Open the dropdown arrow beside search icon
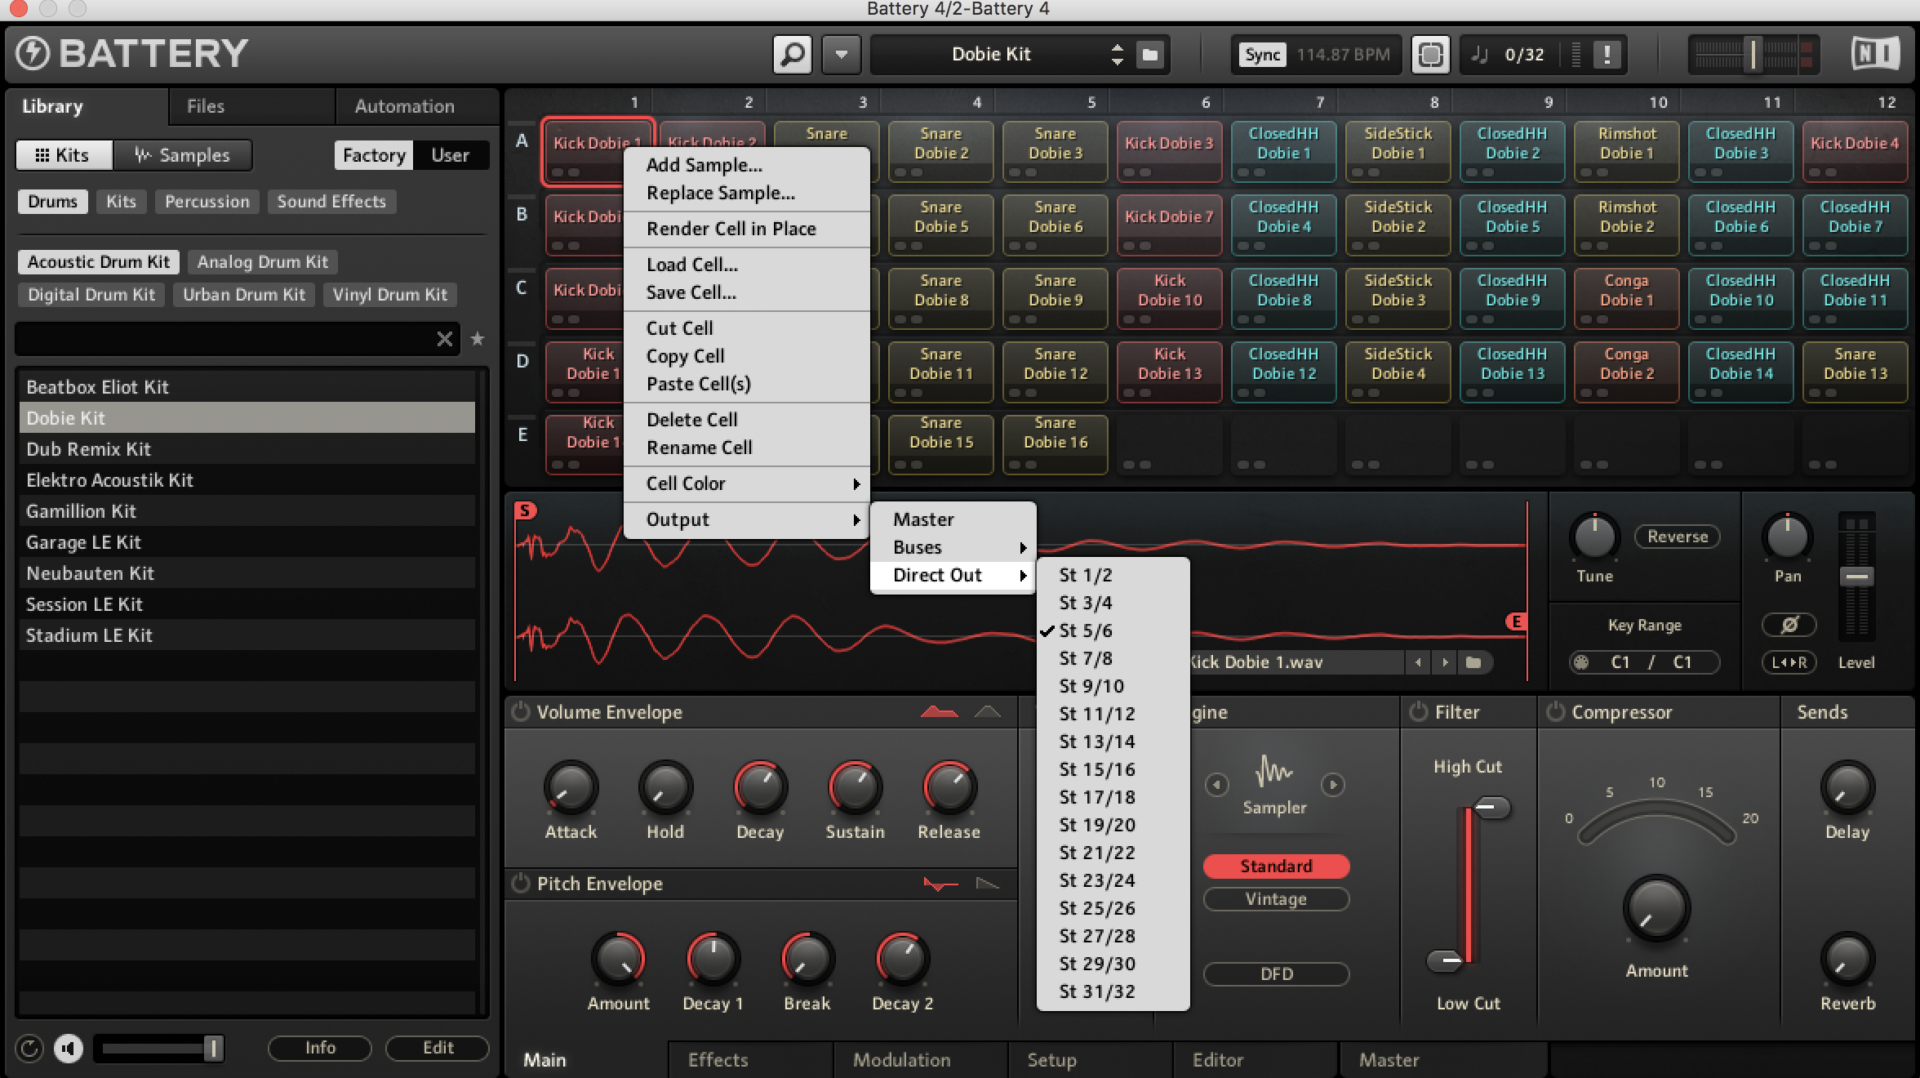Screen dimensions: 1920x1078 841,54
